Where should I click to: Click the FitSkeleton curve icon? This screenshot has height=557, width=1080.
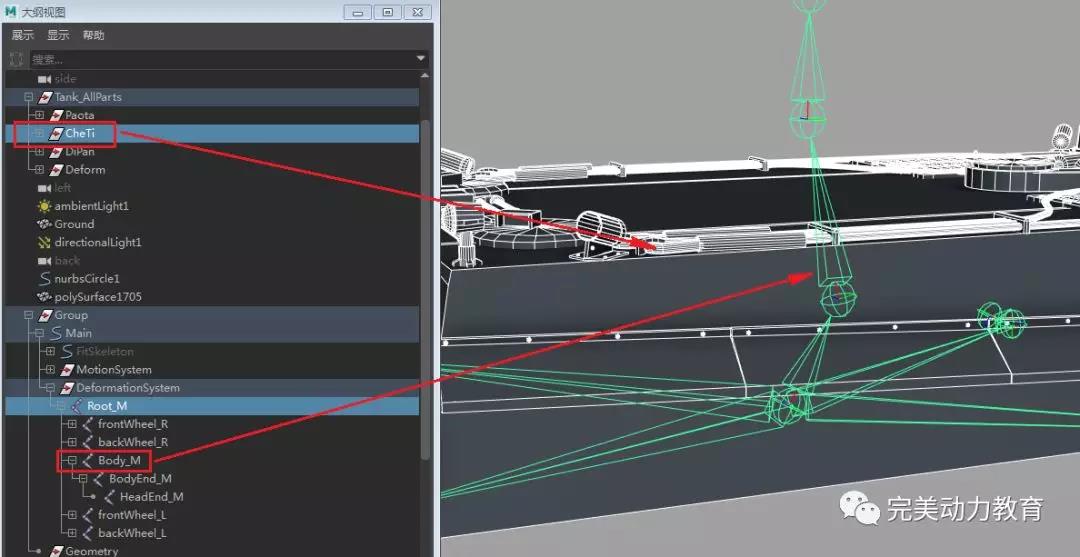[67, 351]
